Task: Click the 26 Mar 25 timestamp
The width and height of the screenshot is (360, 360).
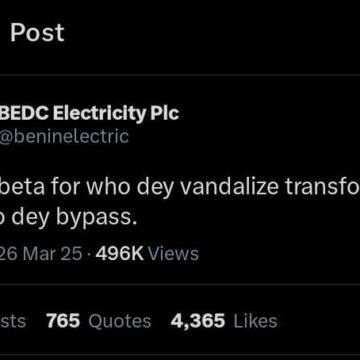Action: coord(41,254)
